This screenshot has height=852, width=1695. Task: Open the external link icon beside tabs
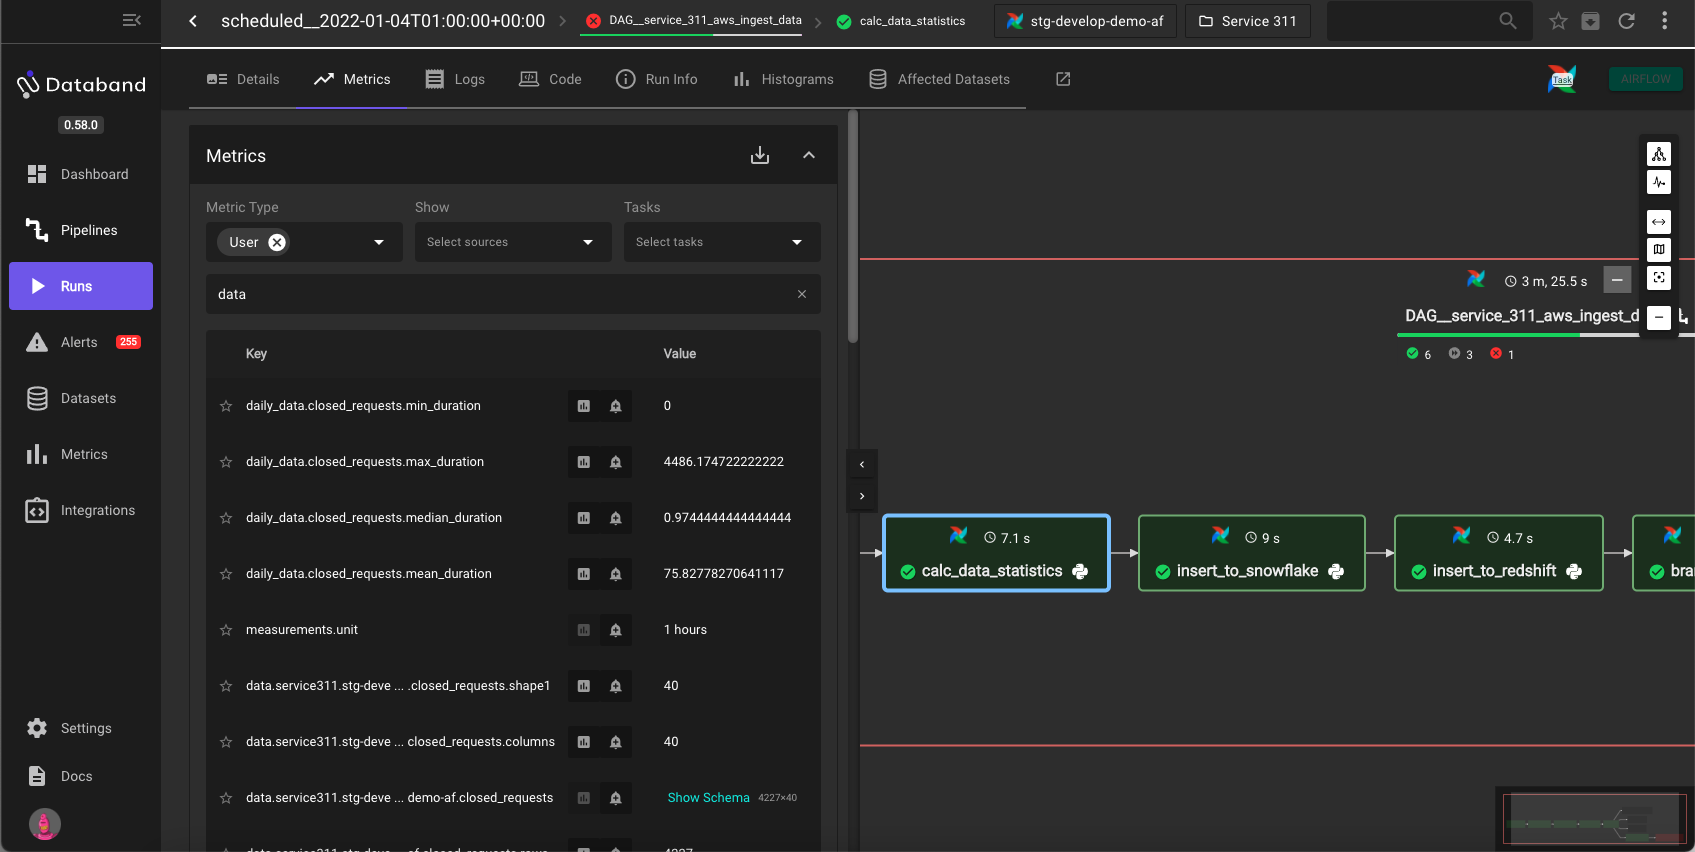coord(1063,79)
